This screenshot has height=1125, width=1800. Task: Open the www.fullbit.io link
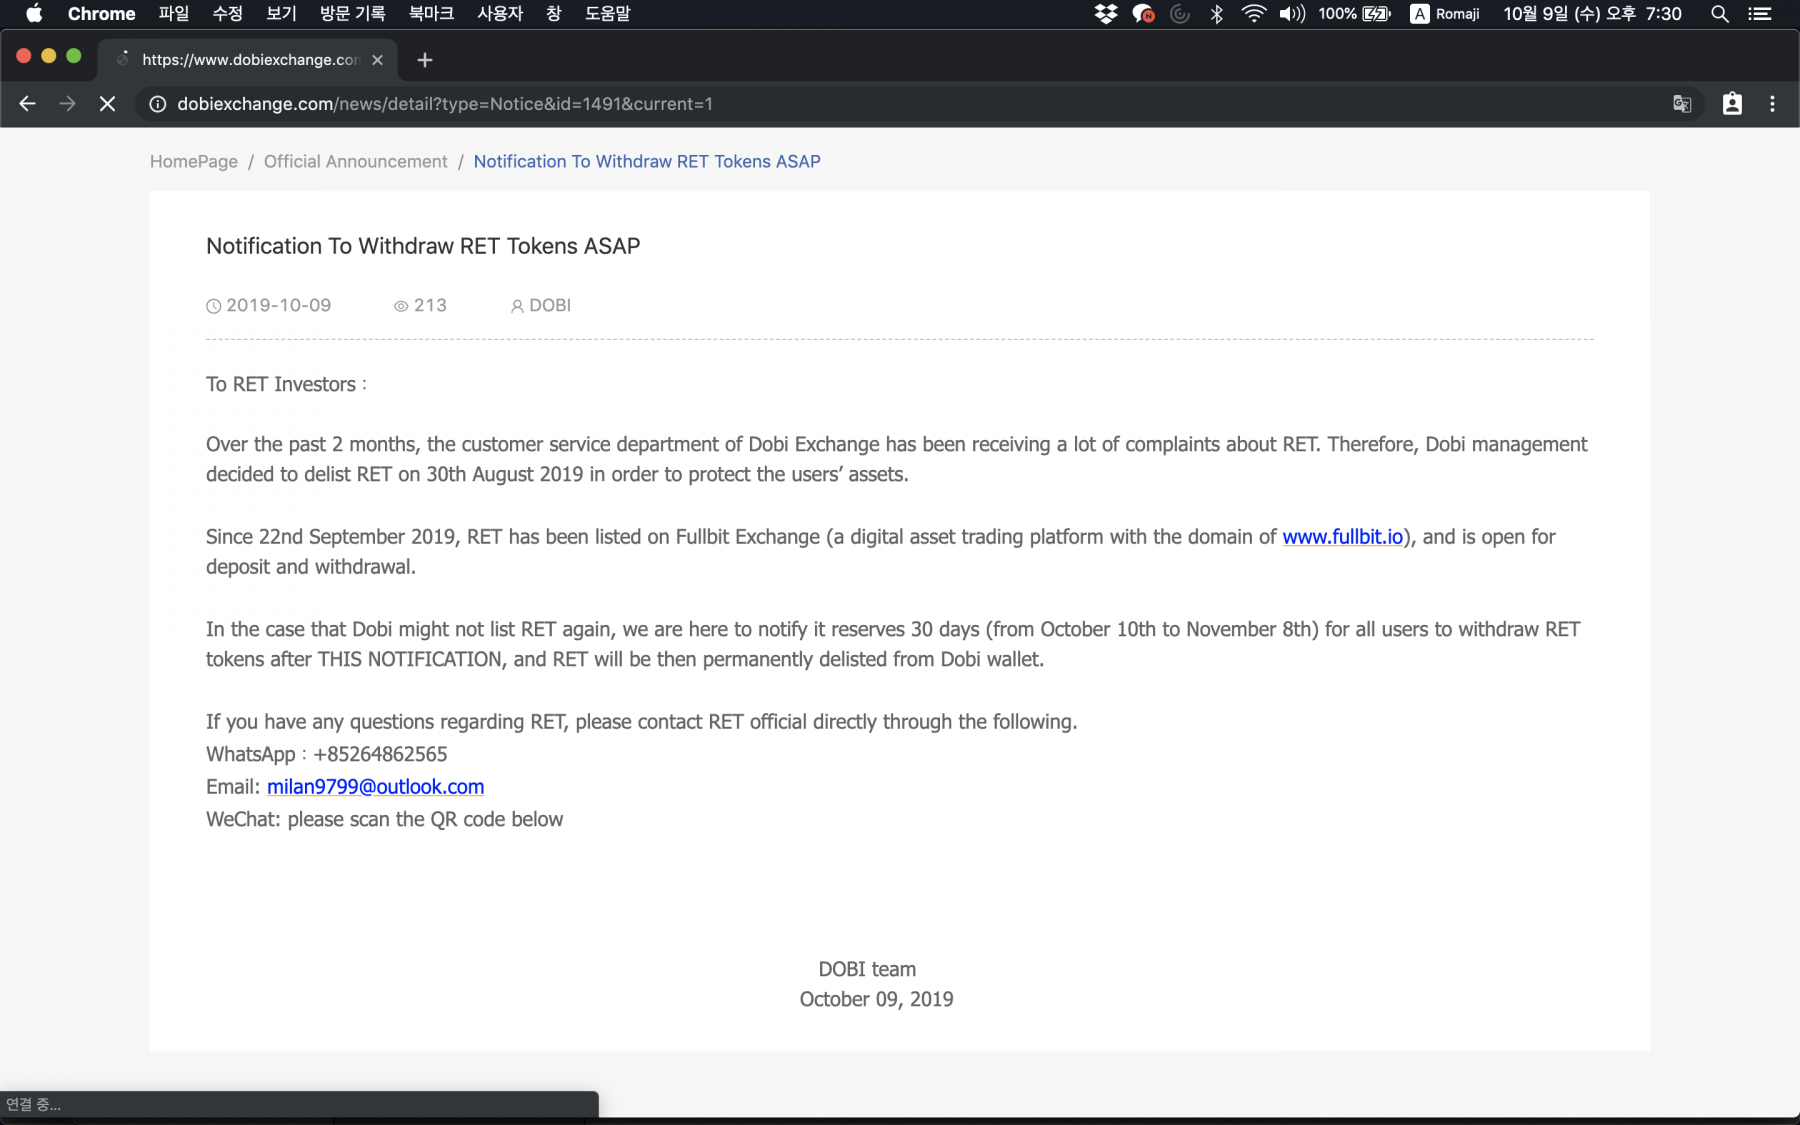point(1343,537)
